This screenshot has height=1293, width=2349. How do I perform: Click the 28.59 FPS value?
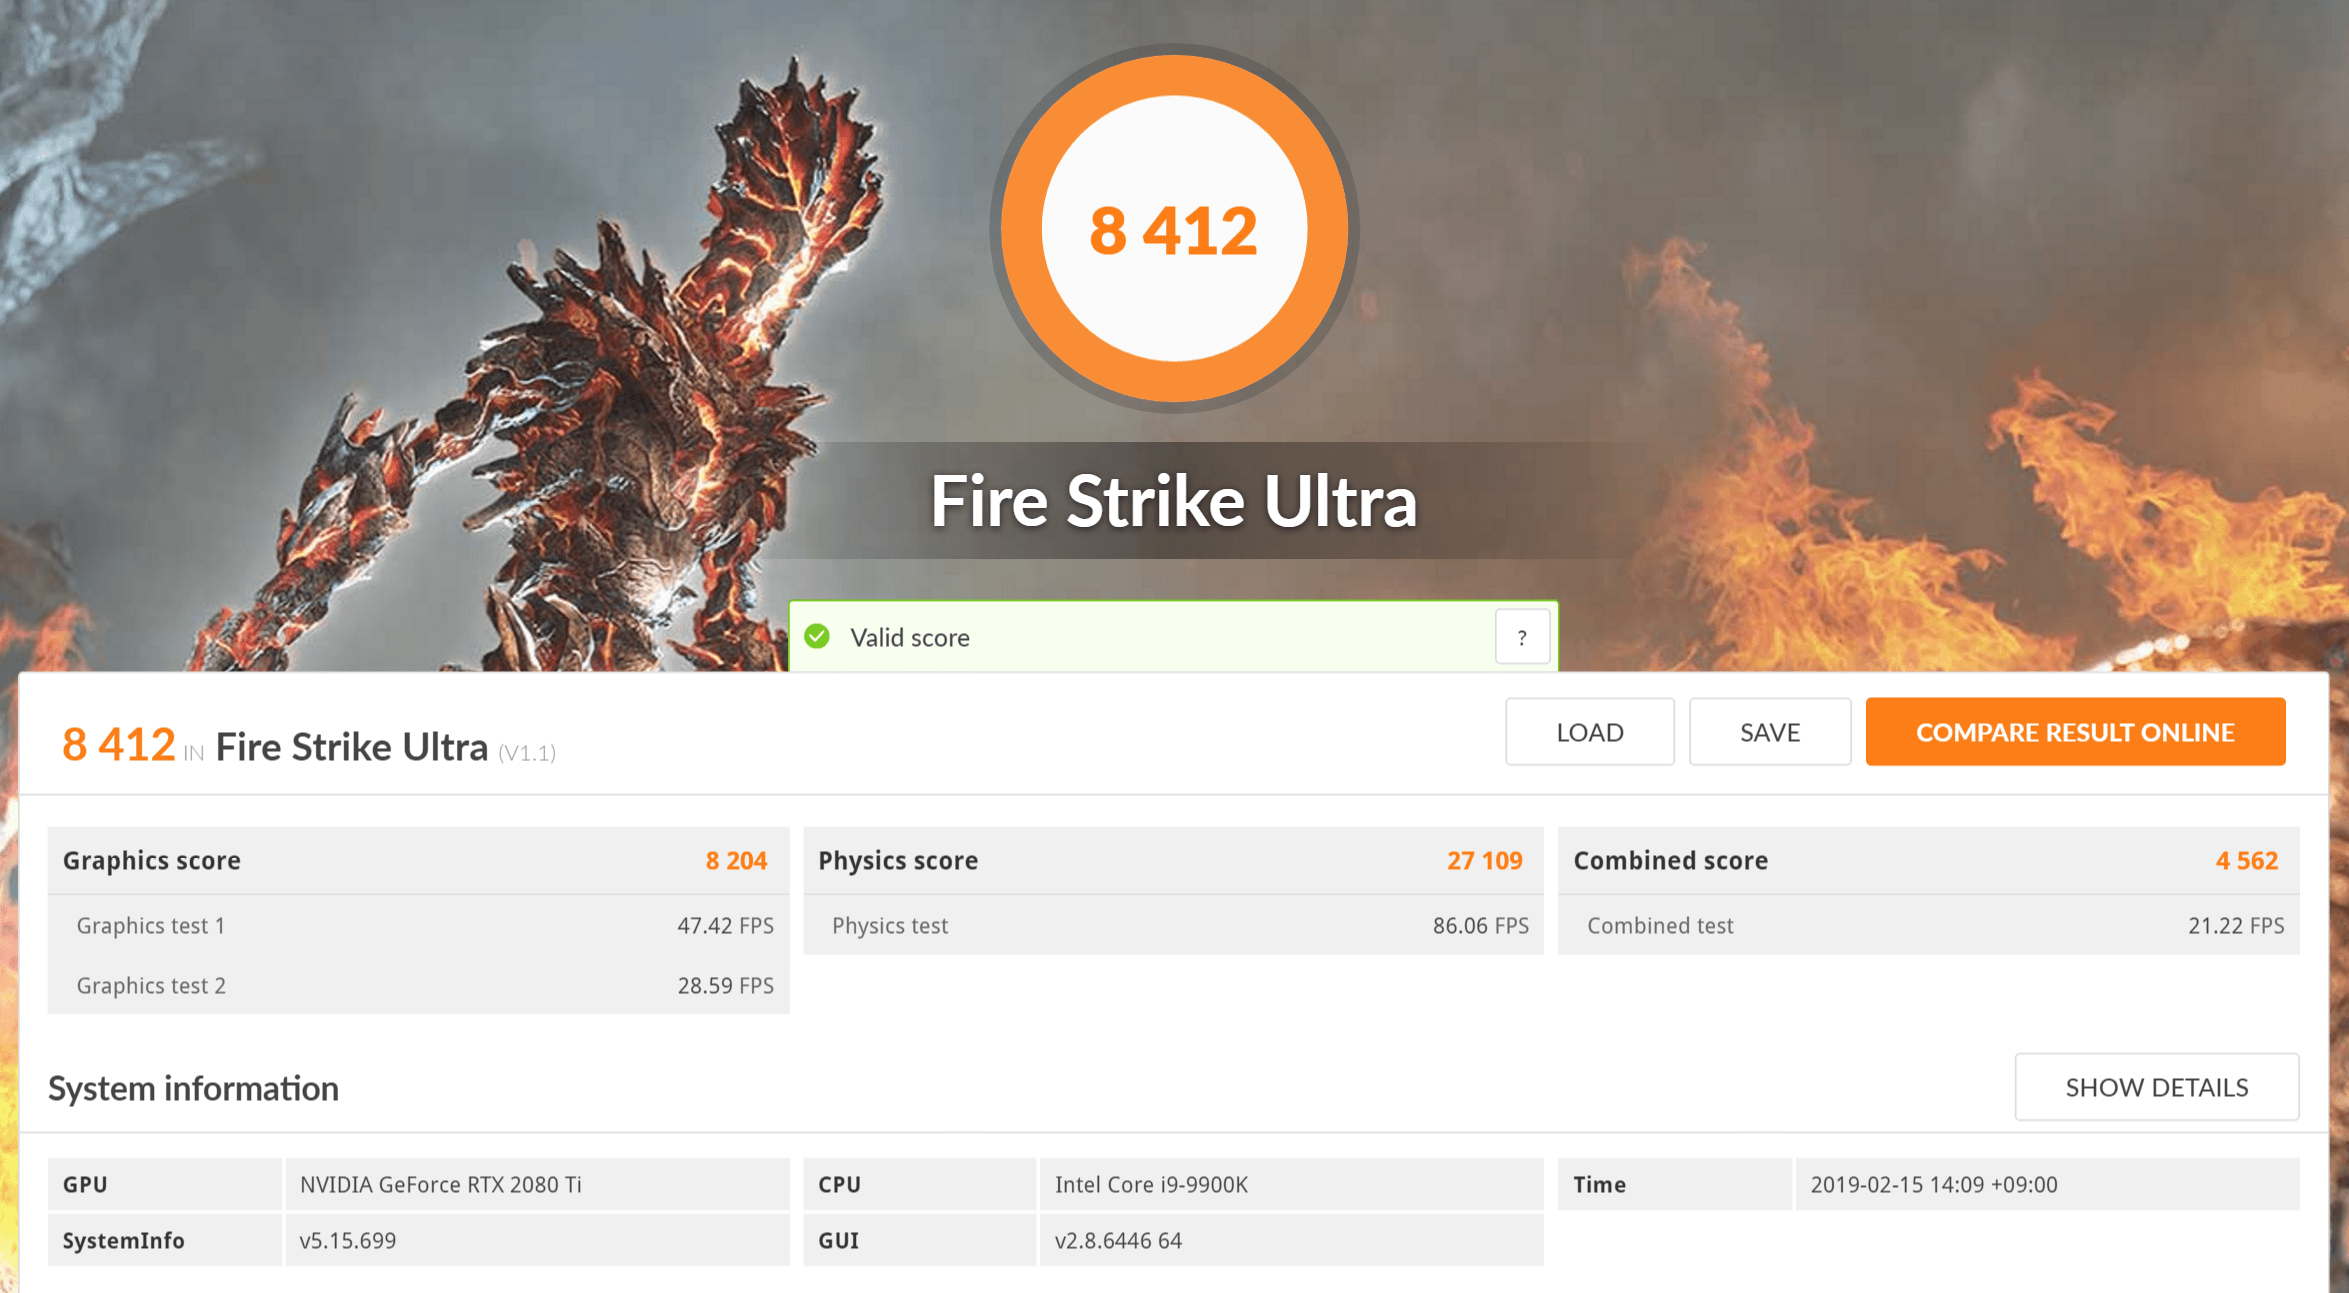coord(726,986)
